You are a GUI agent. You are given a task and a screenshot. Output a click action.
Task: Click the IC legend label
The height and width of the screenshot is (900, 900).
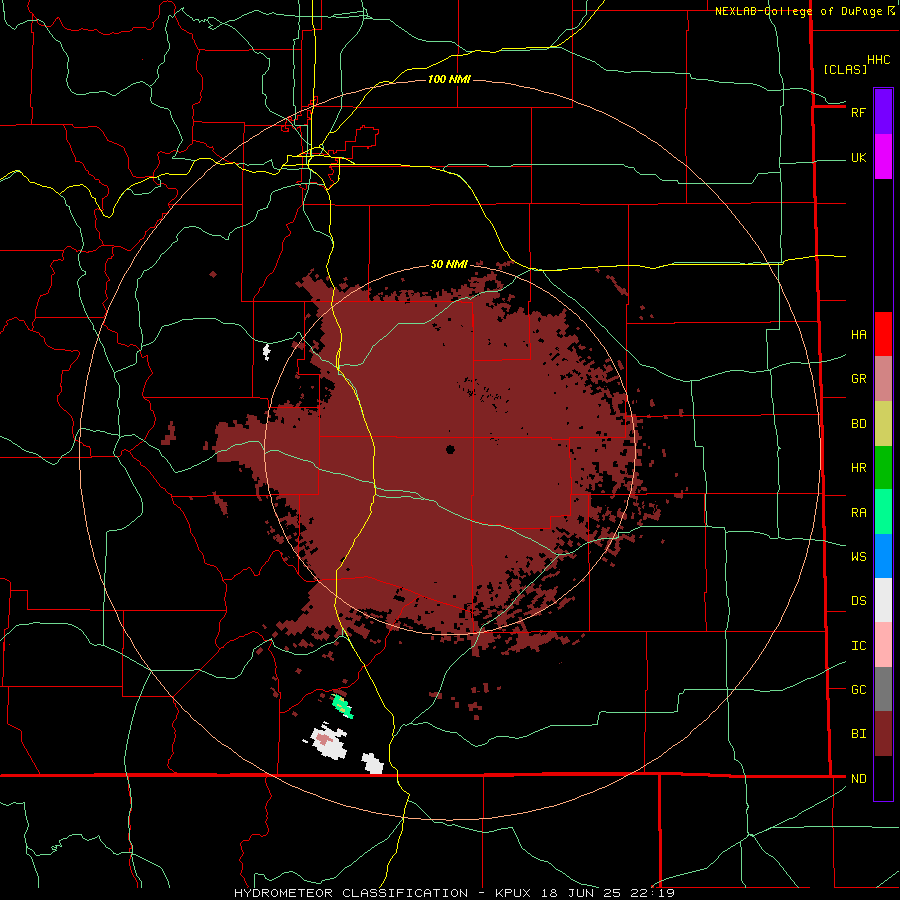(858, 646)
